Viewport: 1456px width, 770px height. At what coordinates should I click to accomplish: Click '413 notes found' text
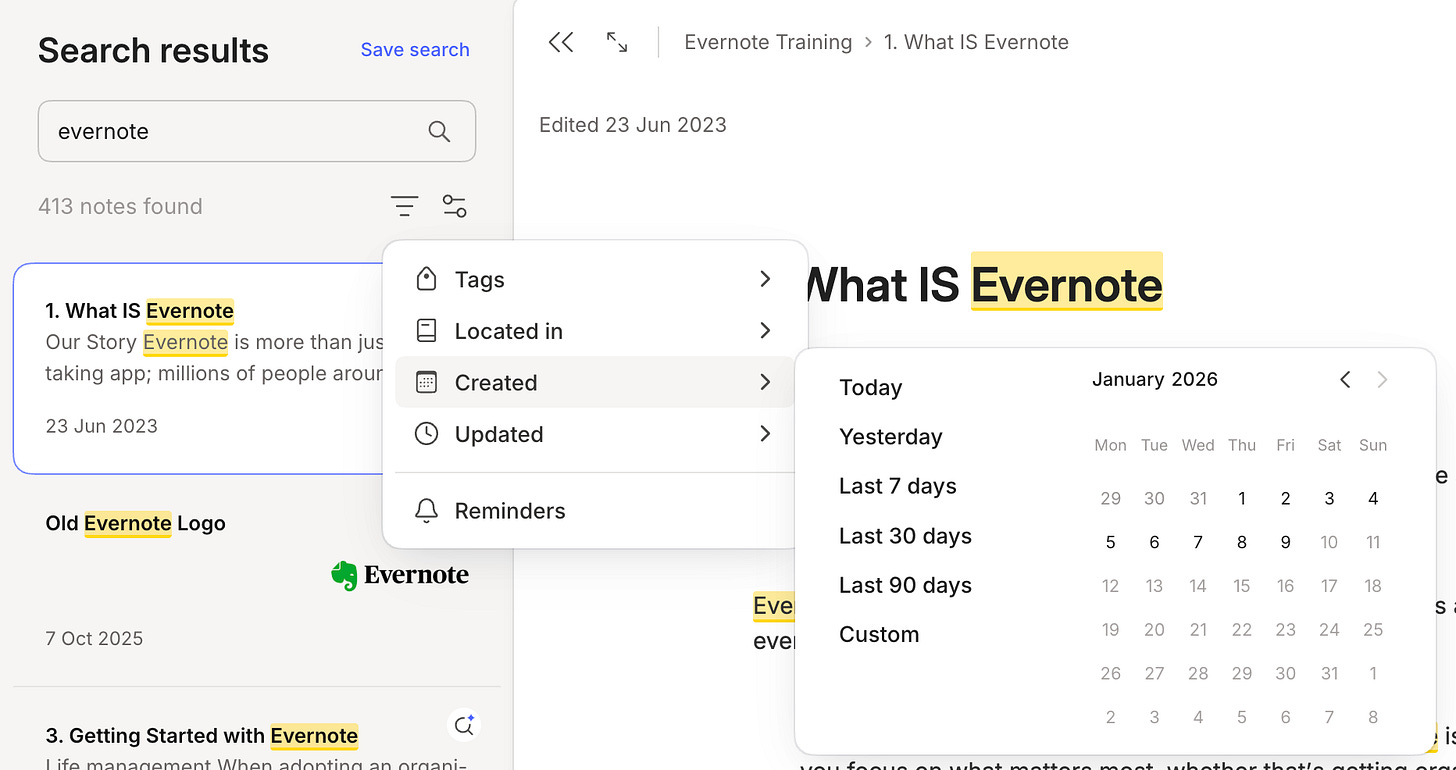(x=120, y=207)
